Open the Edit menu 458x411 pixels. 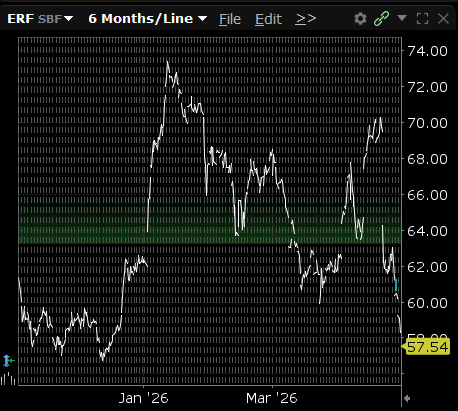coord(268,19)
